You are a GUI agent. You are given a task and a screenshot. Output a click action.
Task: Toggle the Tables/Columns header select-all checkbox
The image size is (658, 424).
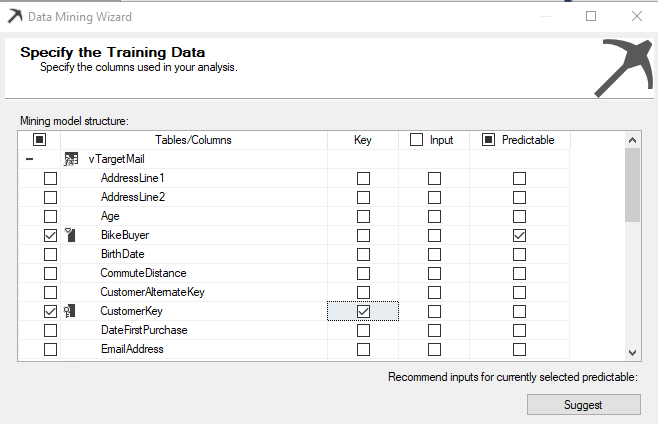(x=40, y=140)
